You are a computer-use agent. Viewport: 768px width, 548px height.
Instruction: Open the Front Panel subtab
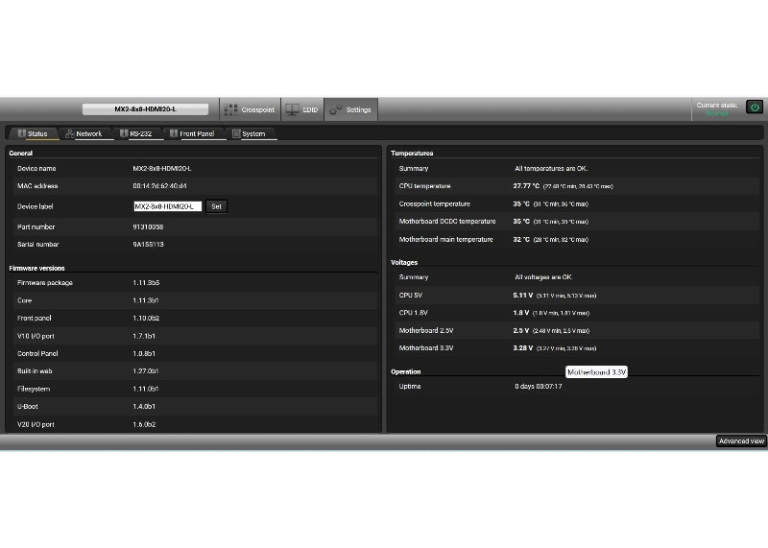(x=193, y=134)
